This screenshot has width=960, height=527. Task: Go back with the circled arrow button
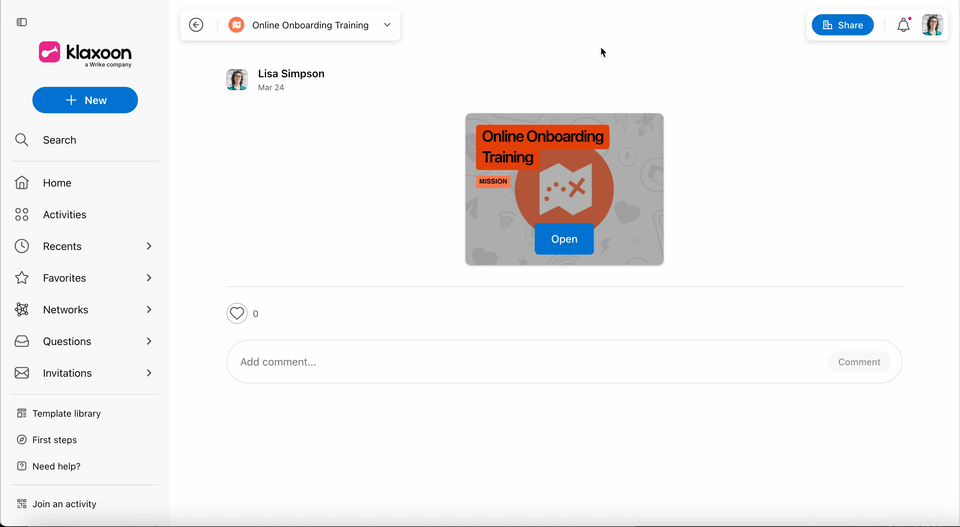(196, 25)
